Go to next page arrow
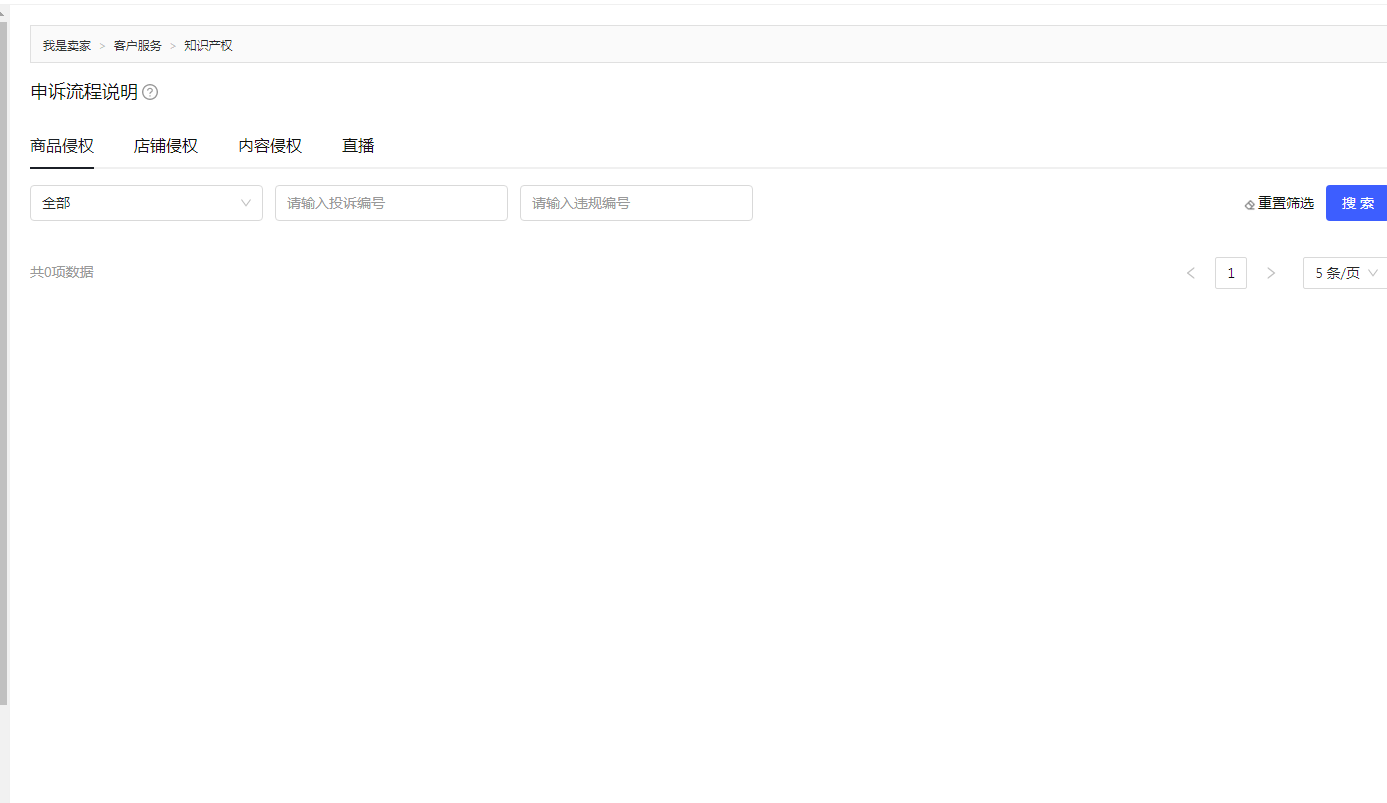Image resolution: width=1387 pixels, height=803 pixels. (x=1271, y=273)
